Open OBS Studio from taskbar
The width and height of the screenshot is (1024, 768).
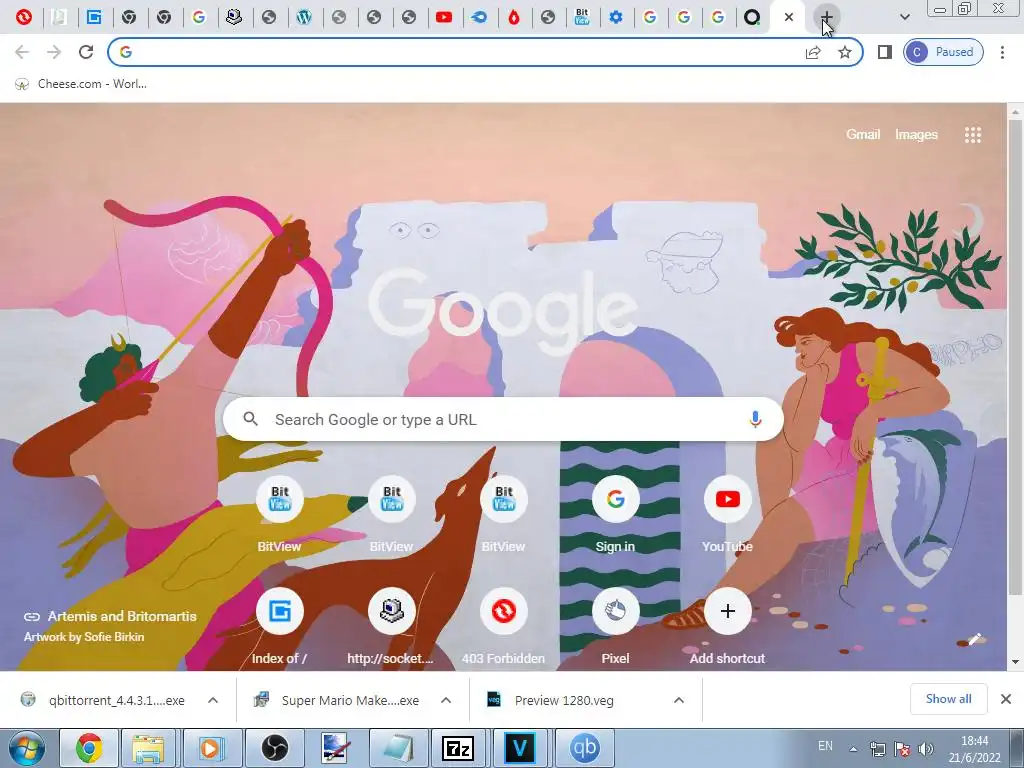pyautogui.click(x=274, y=748)
